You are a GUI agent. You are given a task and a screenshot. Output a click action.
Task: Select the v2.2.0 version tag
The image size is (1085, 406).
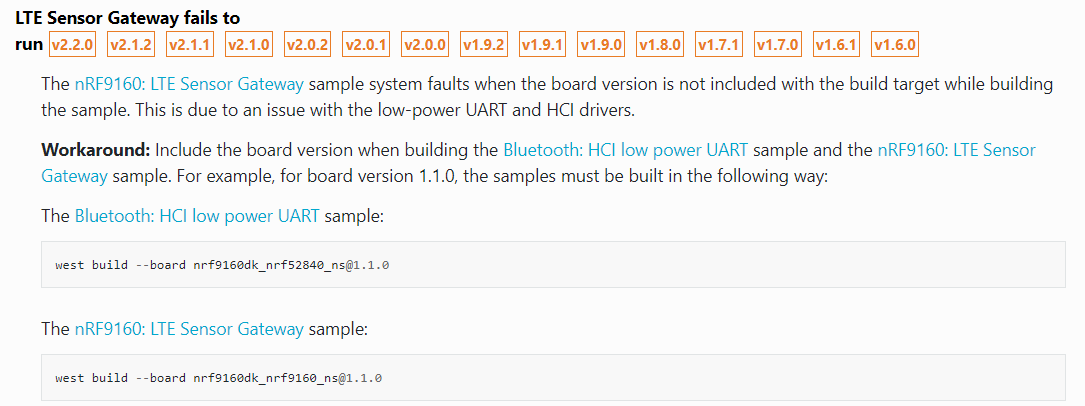(72, 45)
